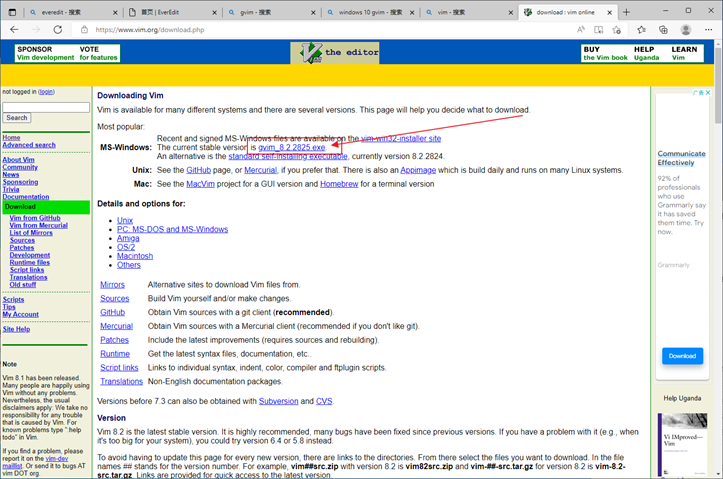The width and height of the screenshot is (723, 479).
Task: Download gvim_8.2.2825.exe link
Action: coord(291,148)
